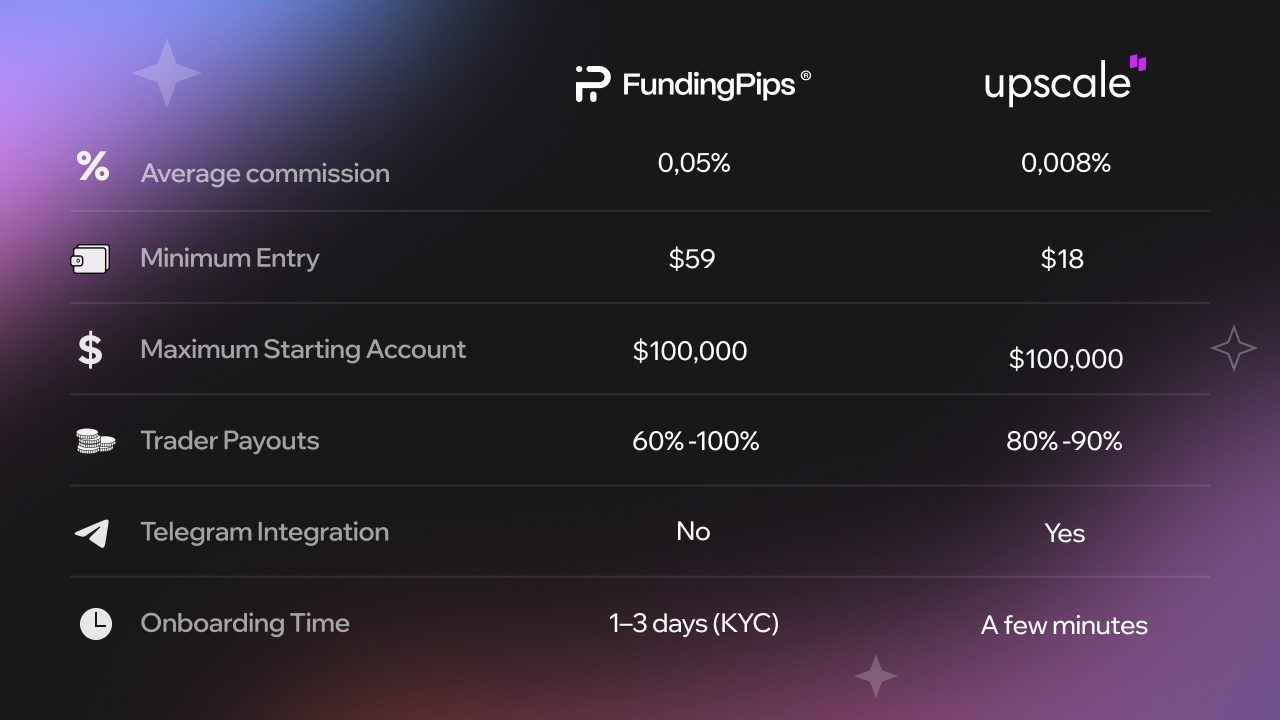Click the FundingPips logo mark

[x=592, y=84]
